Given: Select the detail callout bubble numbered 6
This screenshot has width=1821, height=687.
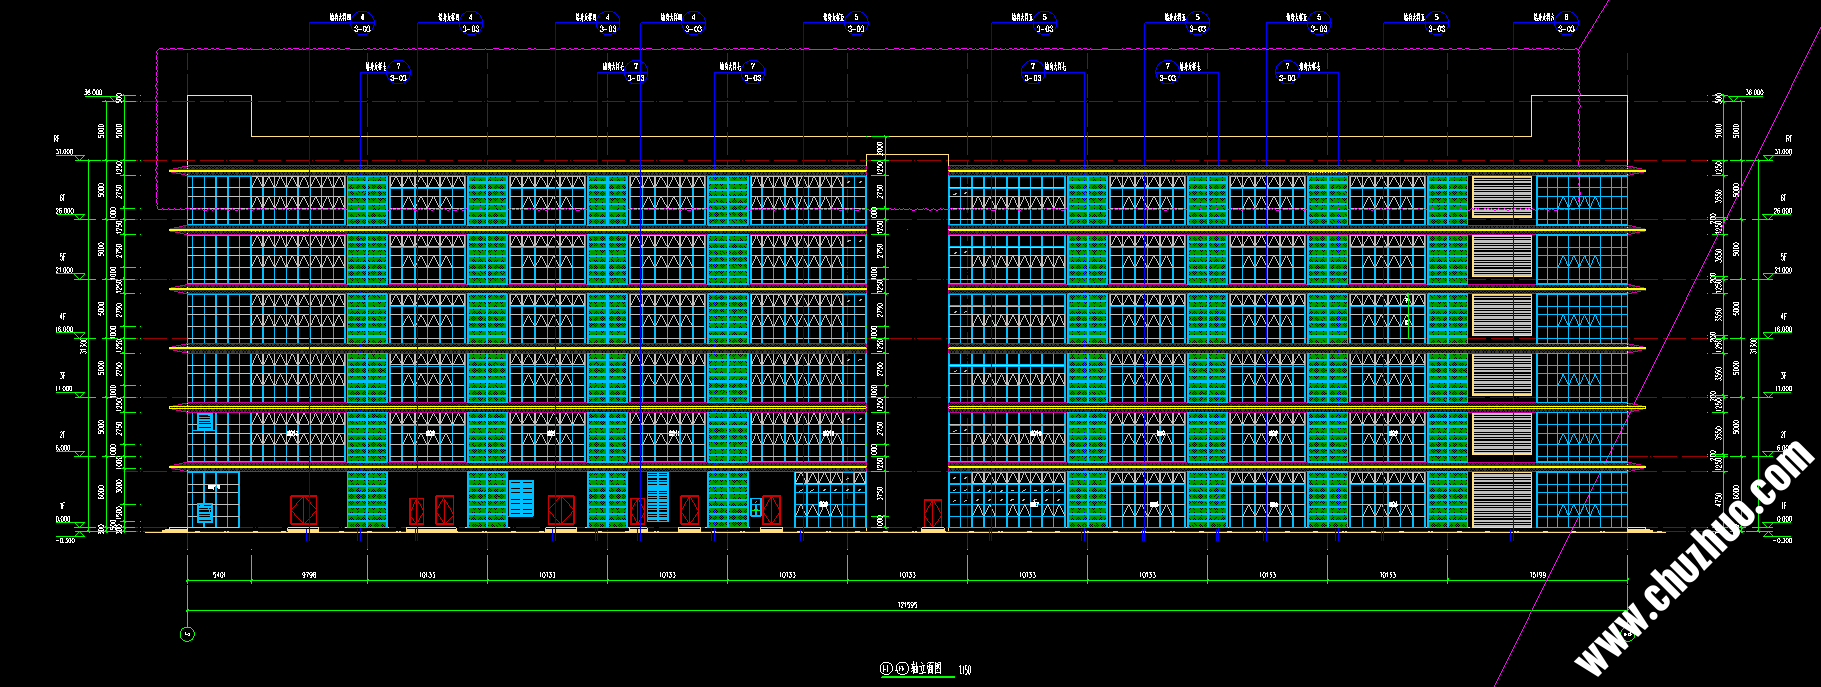Looking at the screenshot, I should coord(1565,18).
